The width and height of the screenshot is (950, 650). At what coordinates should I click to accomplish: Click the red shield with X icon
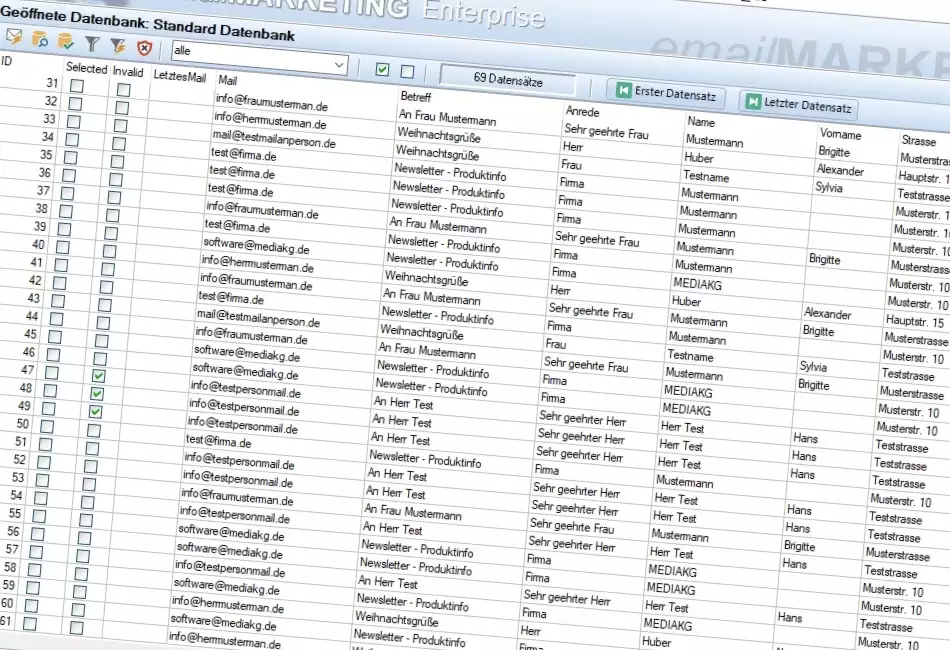[144, 47]
